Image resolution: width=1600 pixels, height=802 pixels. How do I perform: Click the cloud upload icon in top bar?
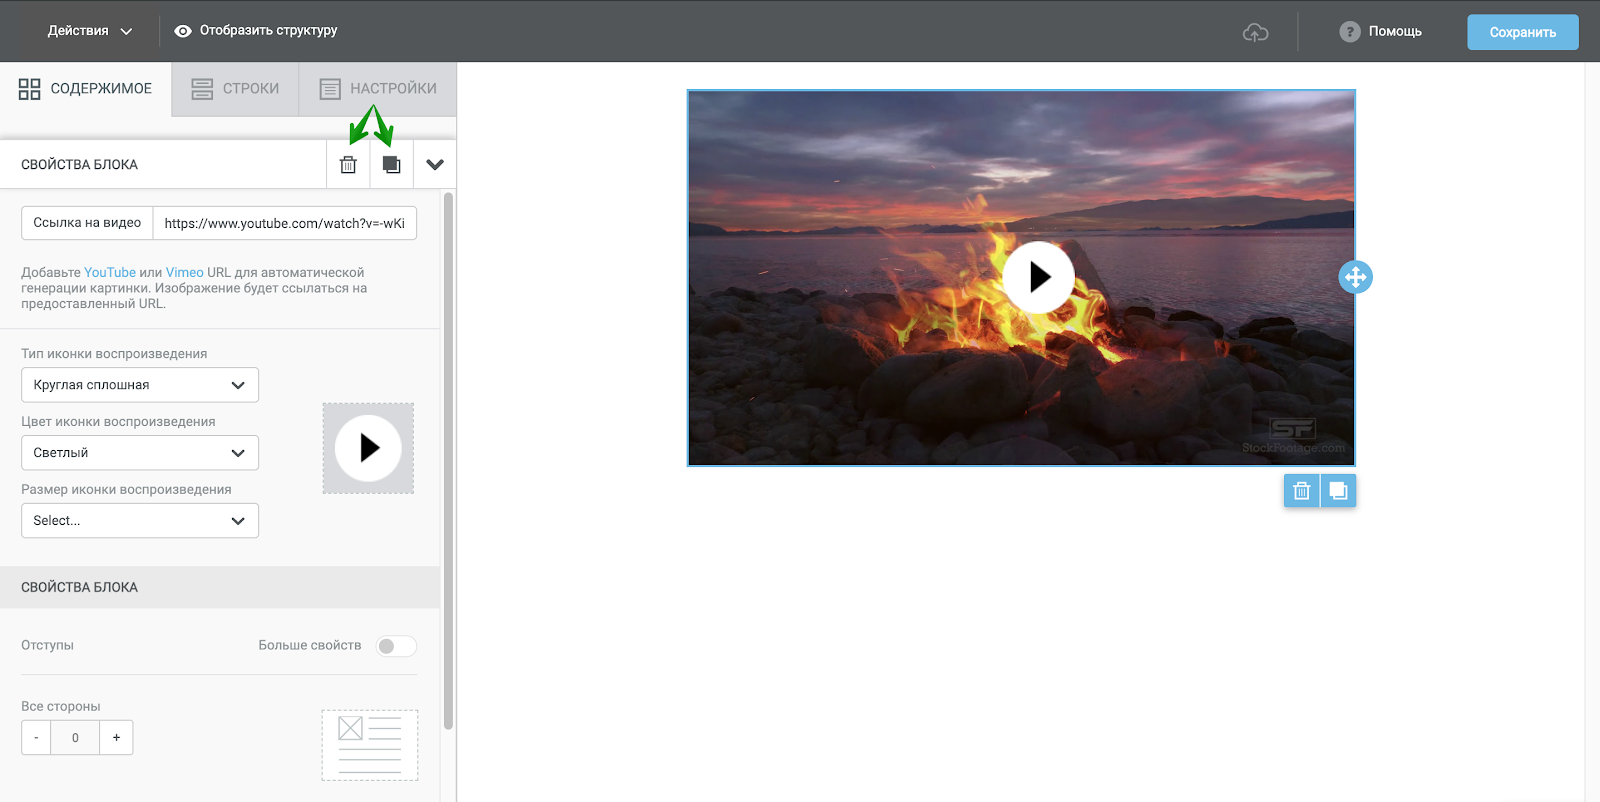click(1255, 32)
